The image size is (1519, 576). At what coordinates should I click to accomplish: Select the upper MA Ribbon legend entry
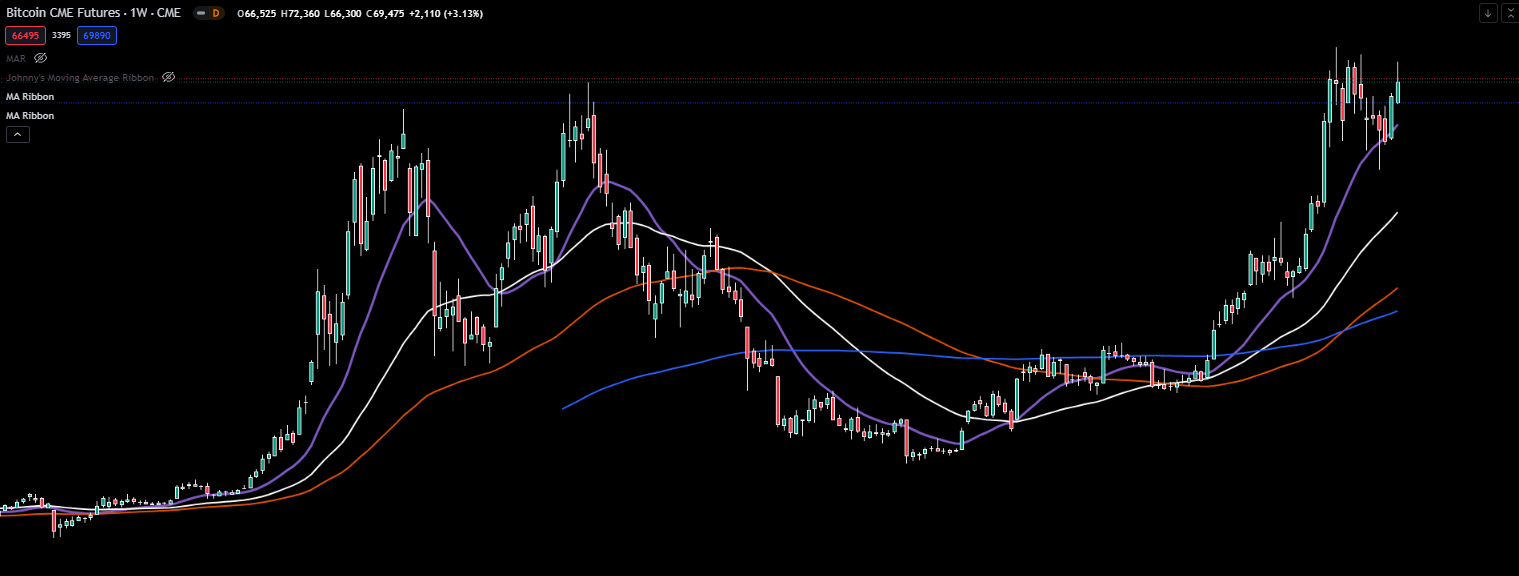(x=30, y=97)
